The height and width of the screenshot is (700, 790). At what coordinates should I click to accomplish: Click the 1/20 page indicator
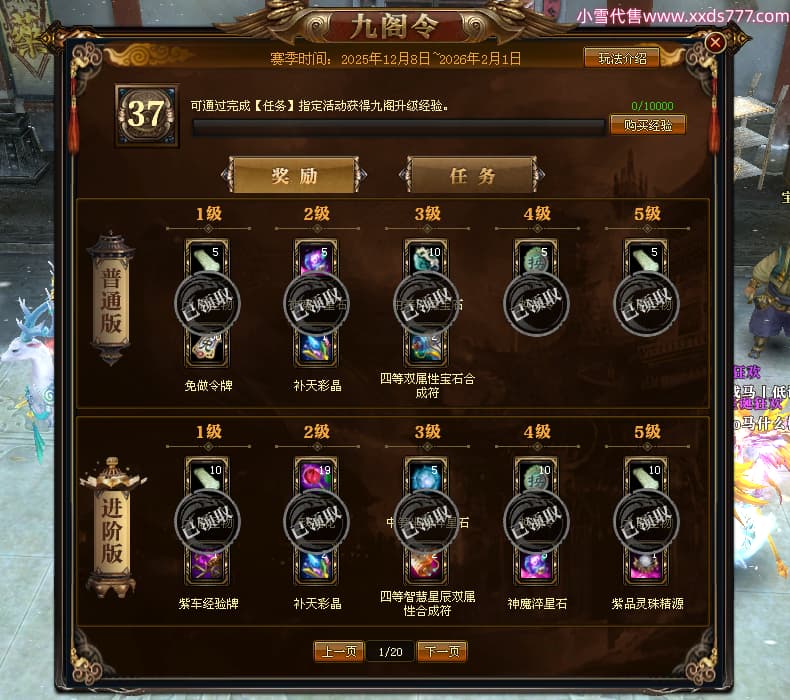click(x=390, y=652)
